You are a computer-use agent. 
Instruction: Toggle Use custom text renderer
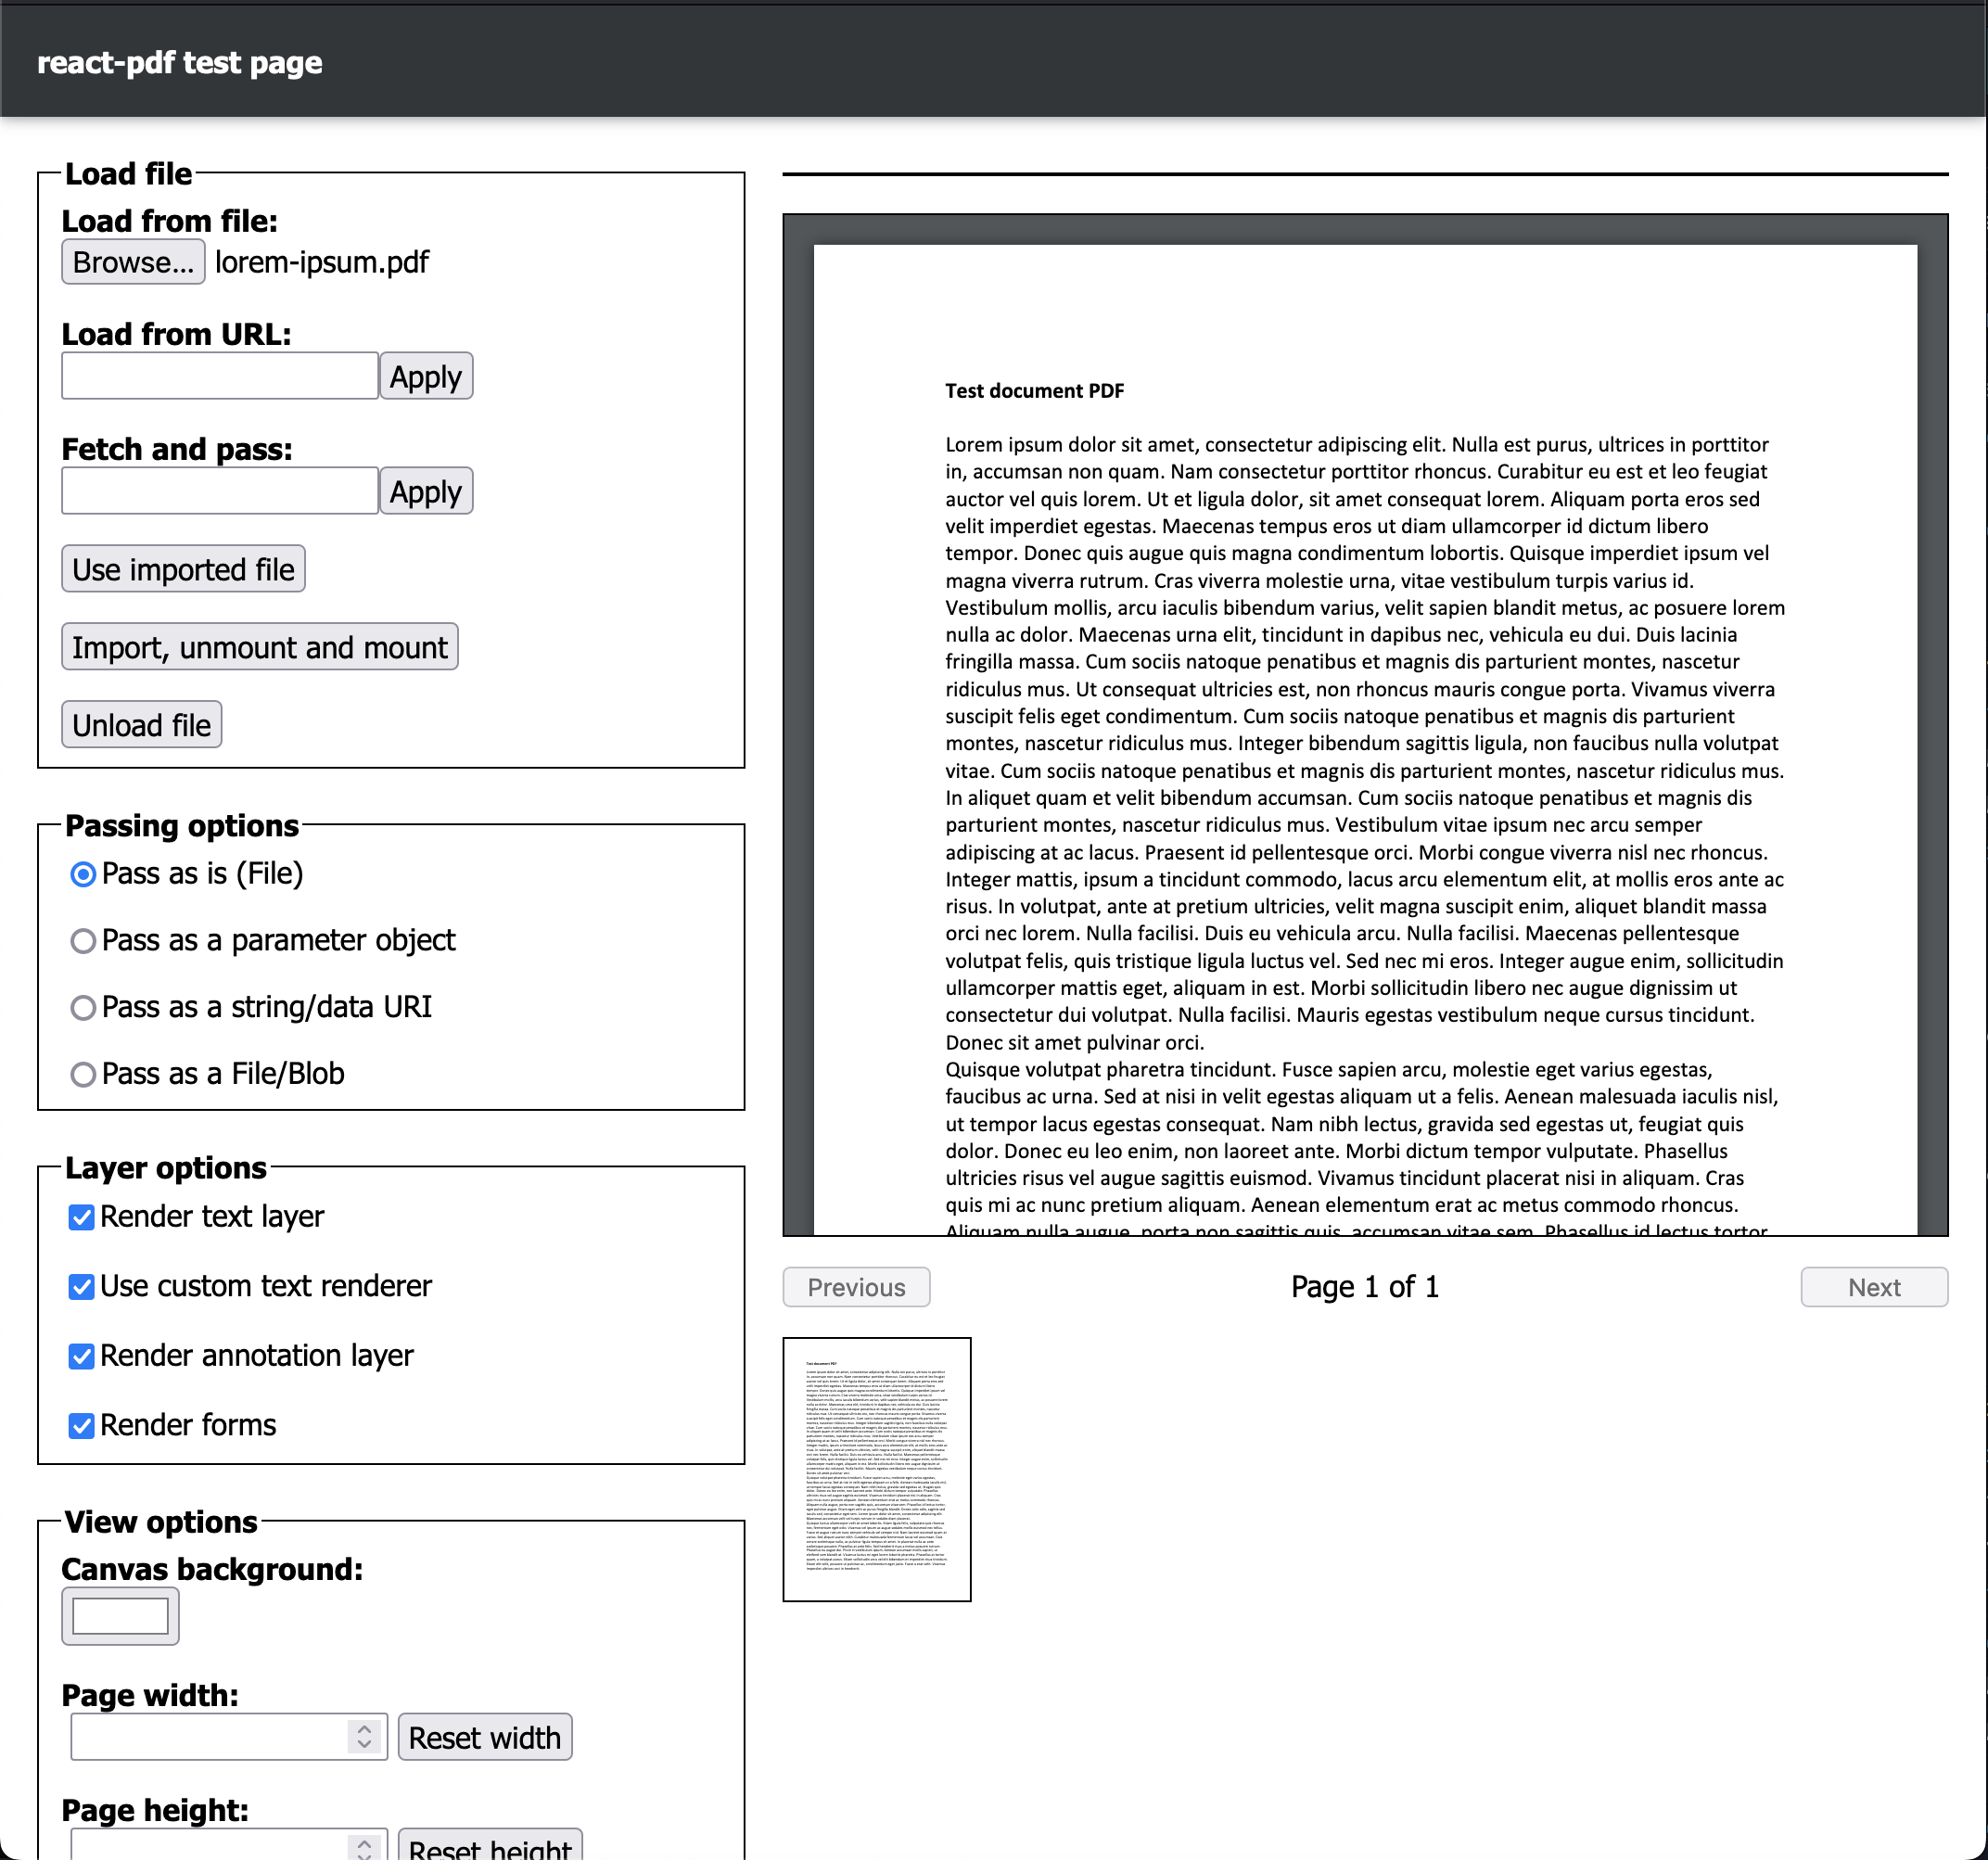(81, 1287)
